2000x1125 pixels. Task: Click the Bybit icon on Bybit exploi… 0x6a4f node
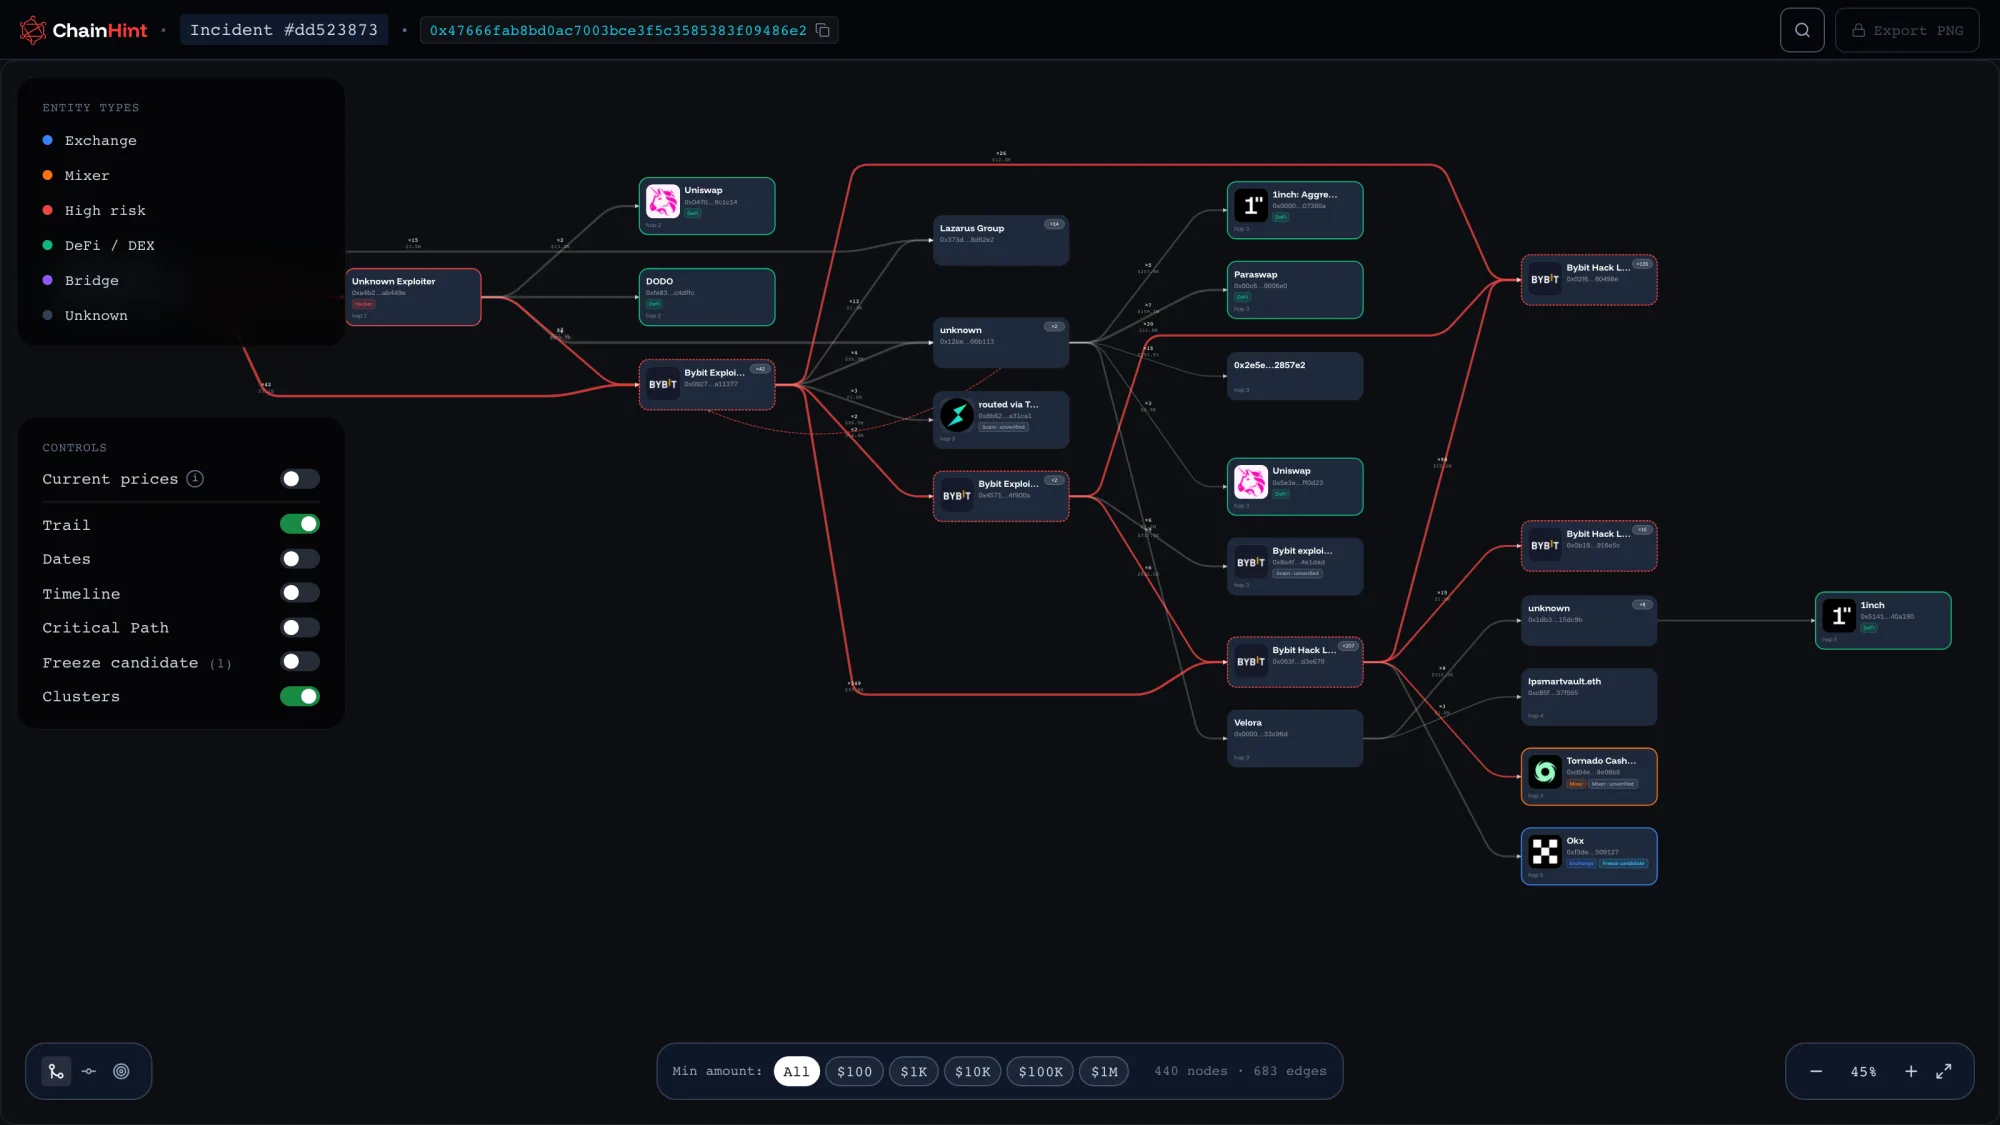click(x=1250, y=562)
